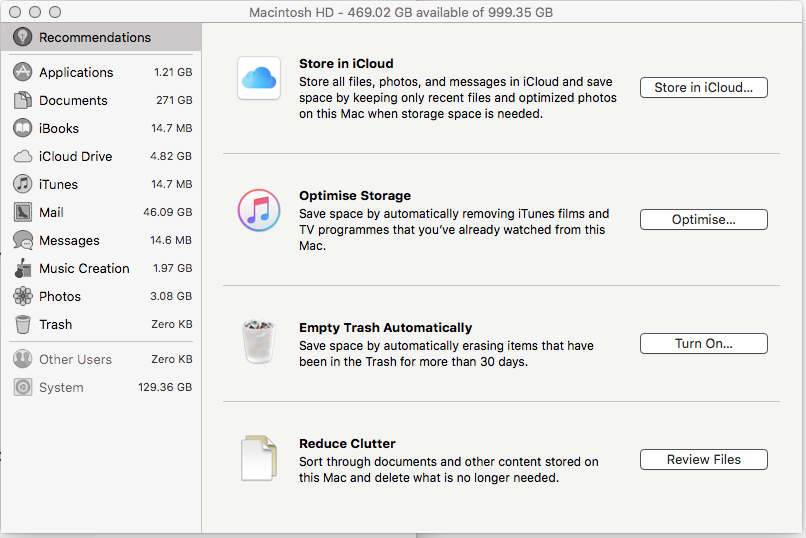Click the System gear icon
Screen dimensions: 806x538
click(23, 387)
